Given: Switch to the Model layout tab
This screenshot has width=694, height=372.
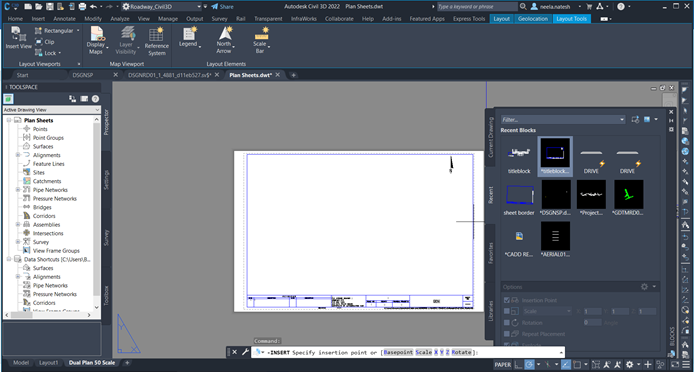Looking at the screenshot, I should pos(21,363).
